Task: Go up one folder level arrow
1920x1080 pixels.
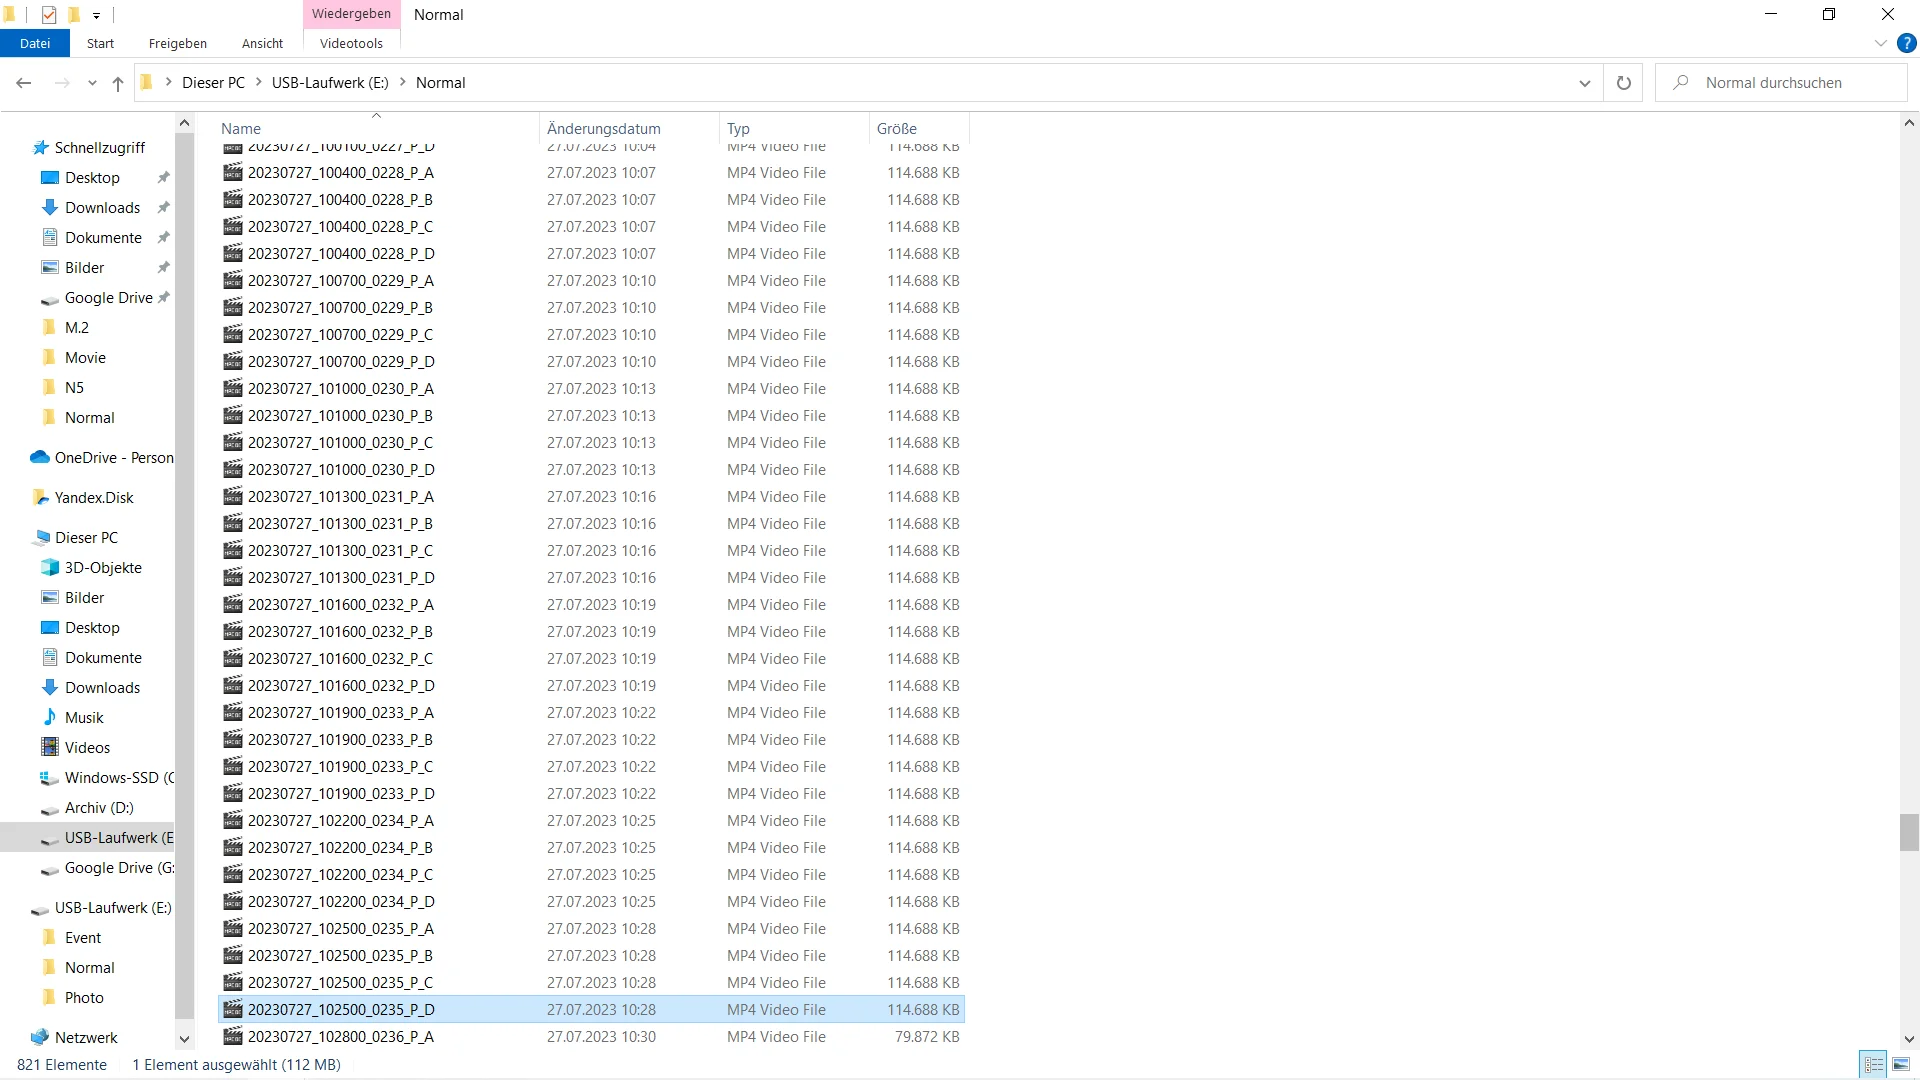Action: pos(118,83)
